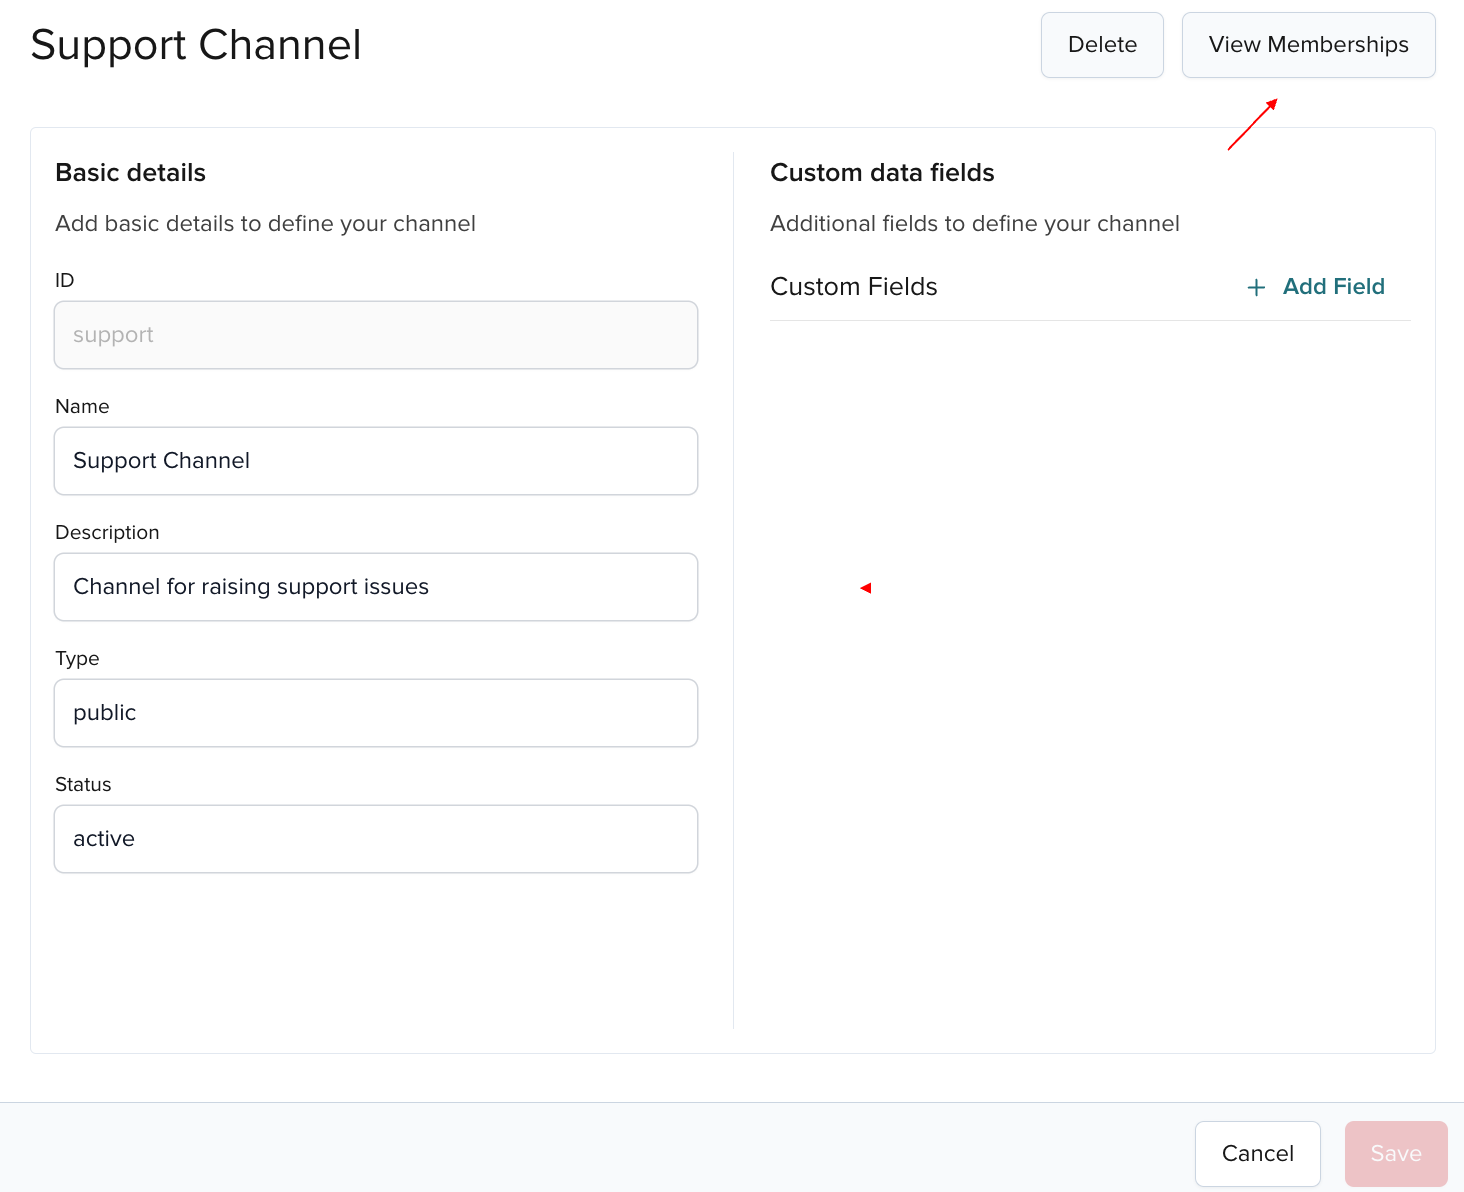This screenshot has height=1192, width=1464.
Task: Delete this support channel
Action: tap(1102, 45)
